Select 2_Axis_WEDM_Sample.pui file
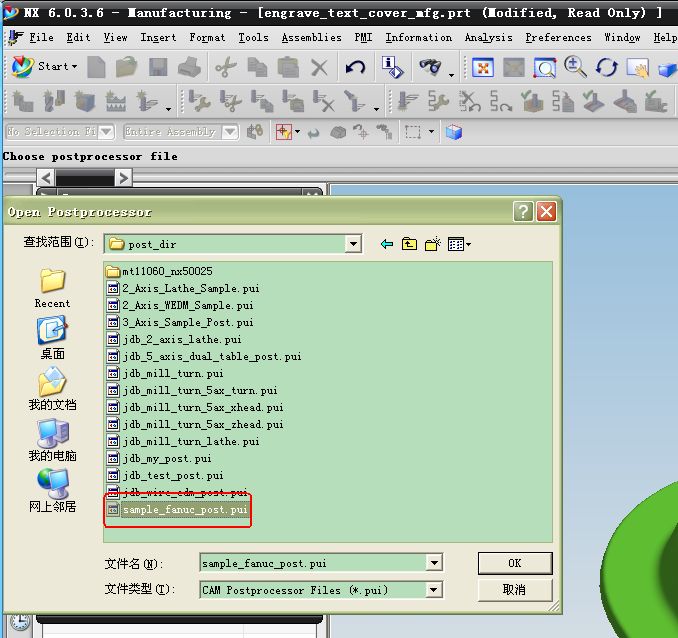 [x=180, y=305]
